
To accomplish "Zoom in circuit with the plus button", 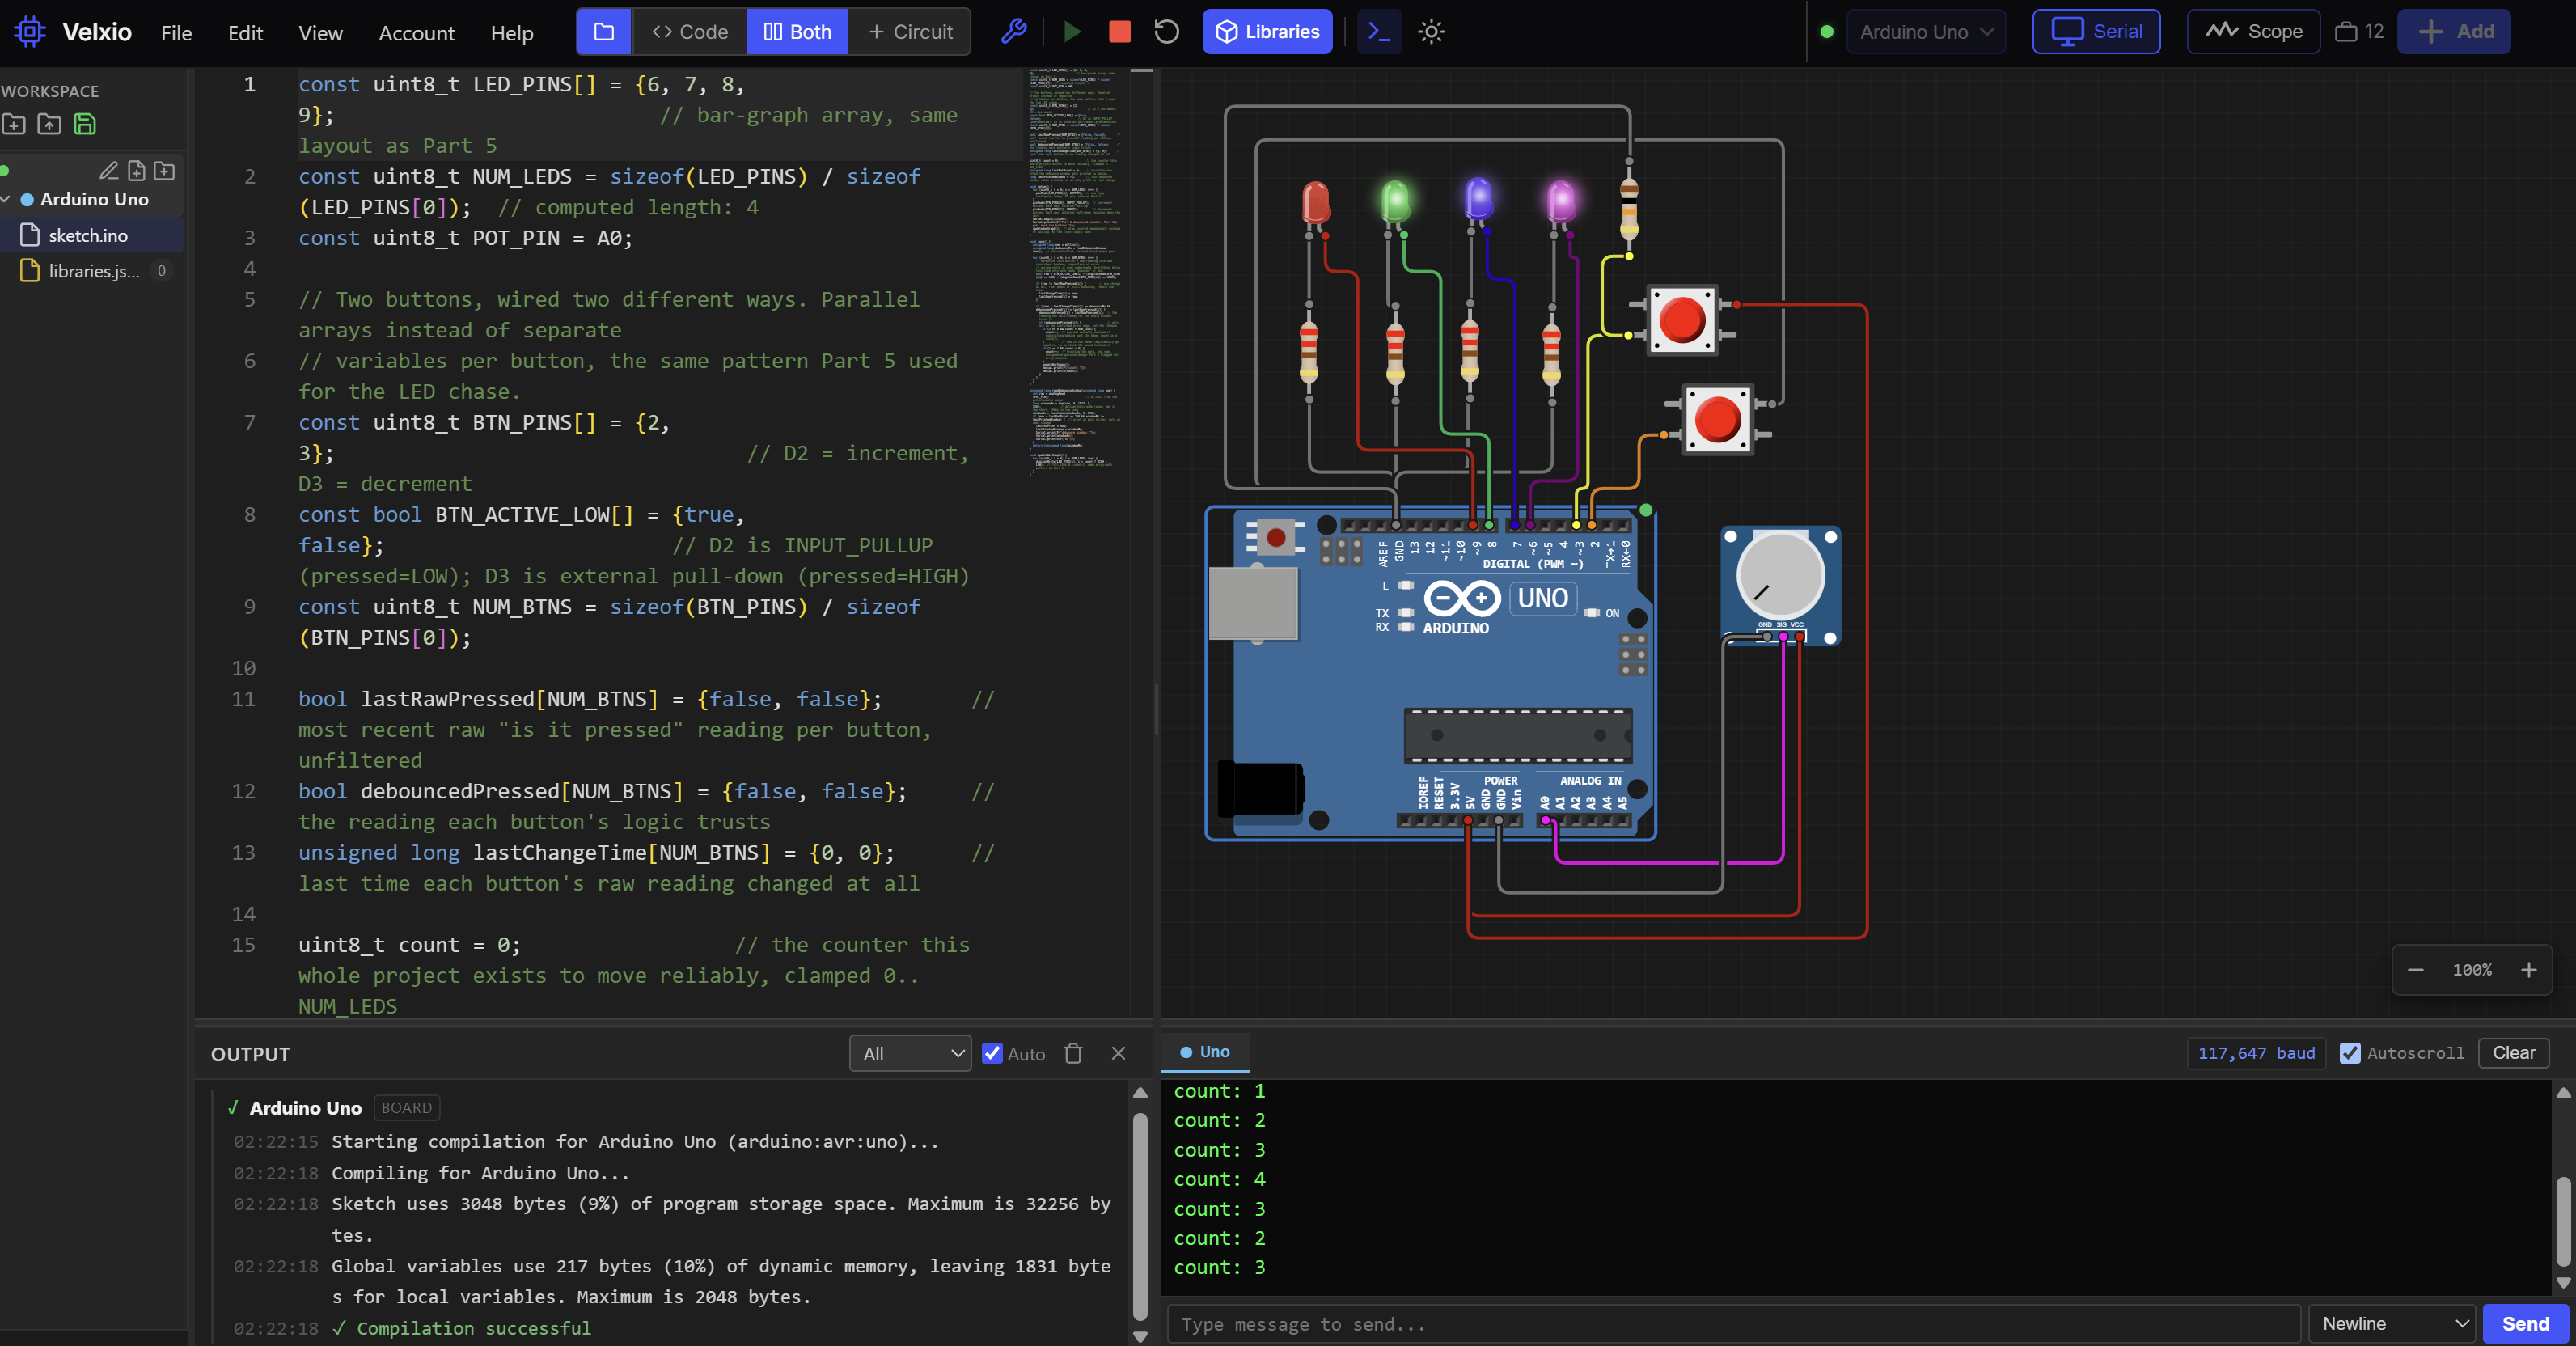I will click(x=2528, y=970).
